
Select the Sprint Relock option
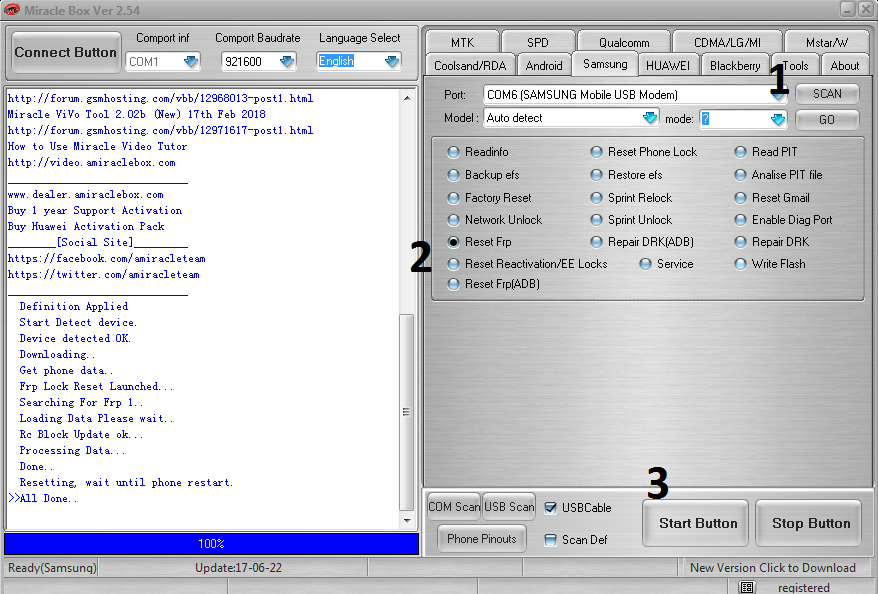coord(597,198)
